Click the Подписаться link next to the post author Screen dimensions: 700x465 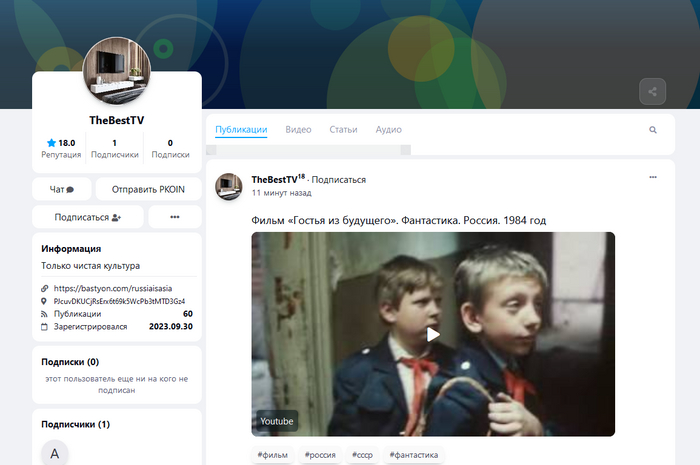coord(338,179)
